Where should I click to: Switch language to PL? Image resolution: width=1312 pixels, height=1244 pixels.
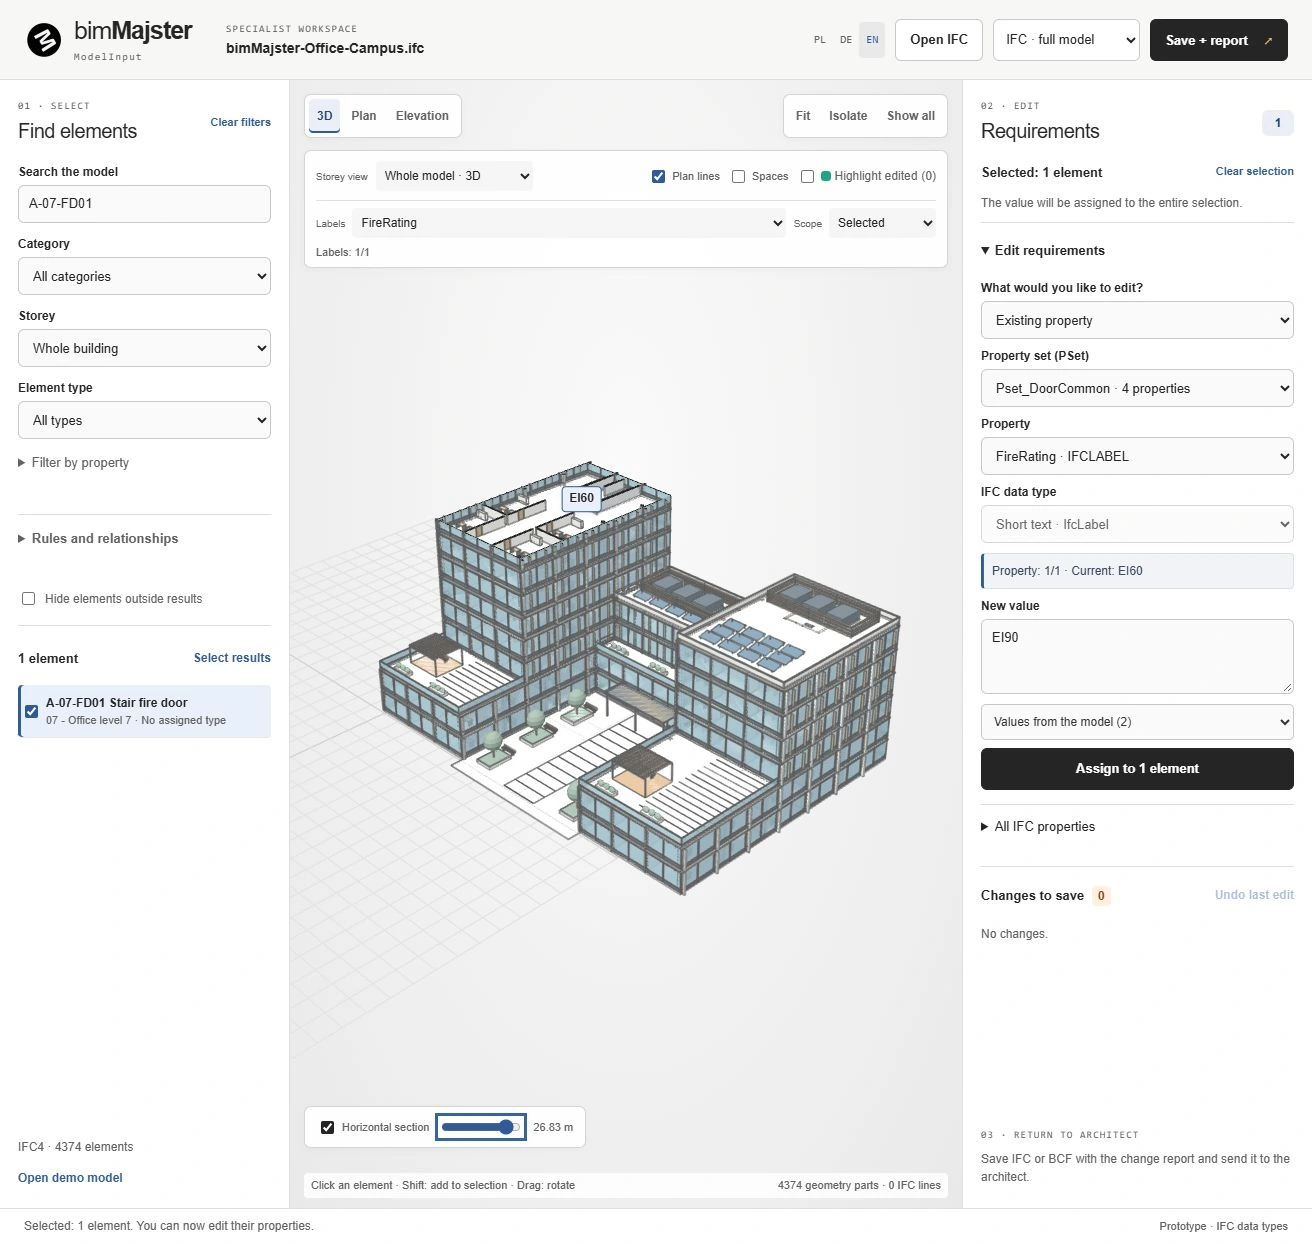tap(820, 40)
